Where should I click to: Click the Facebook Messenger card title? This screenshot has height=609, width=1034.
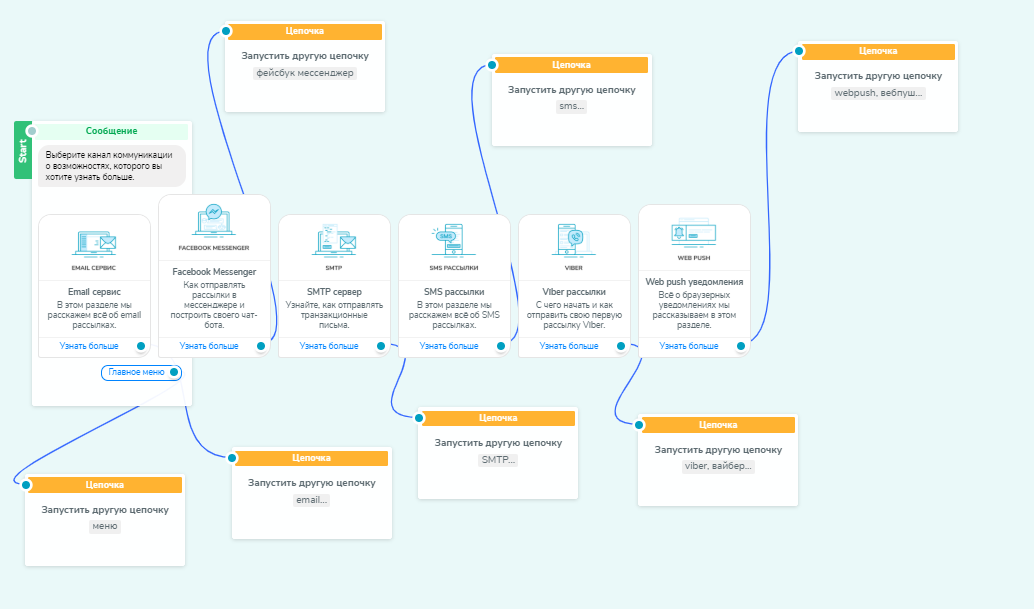click(x=214, y=272)
